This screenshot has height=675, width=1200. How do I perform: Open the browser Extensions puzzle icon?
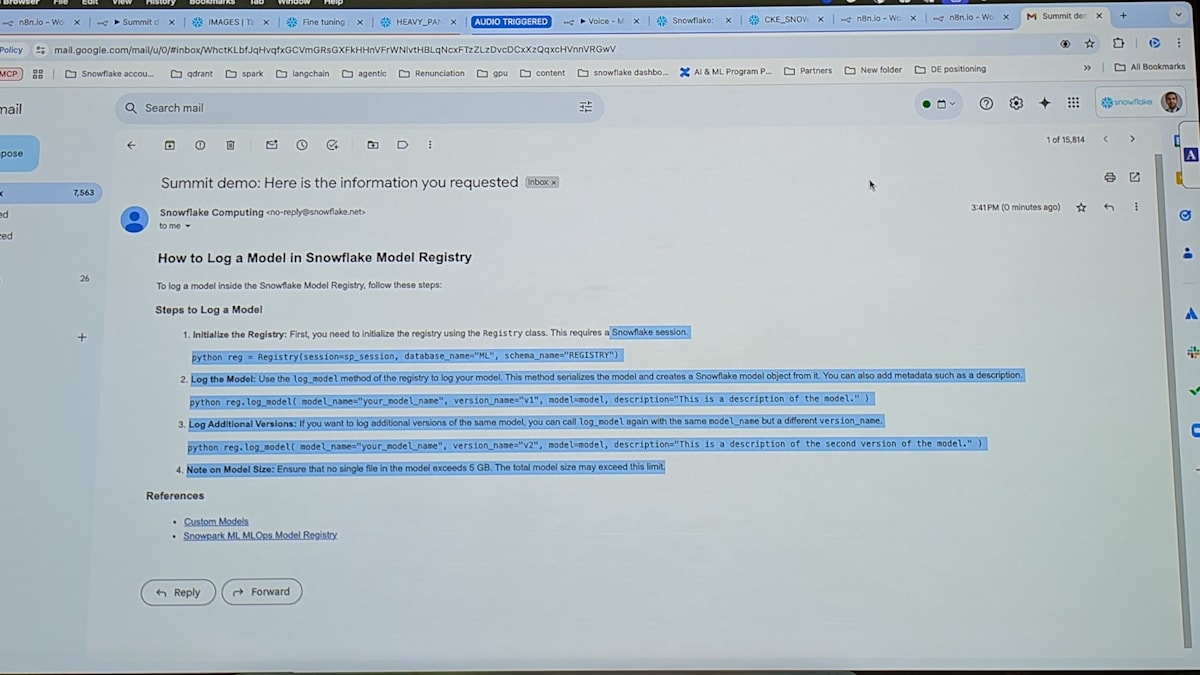[x=1119, y=44]
